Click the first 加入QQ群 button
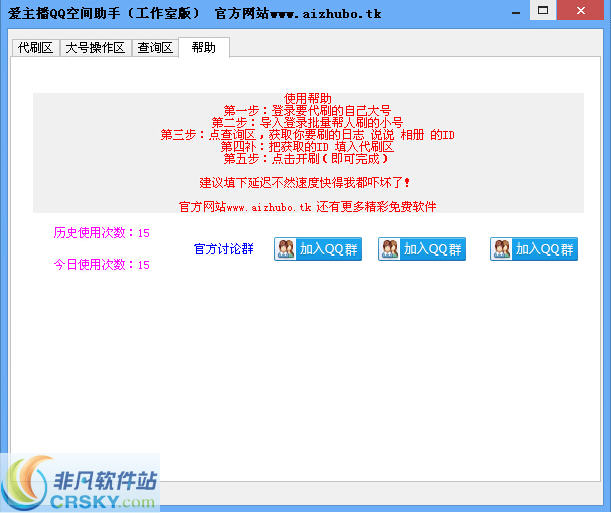 click(x=318, y=249)
